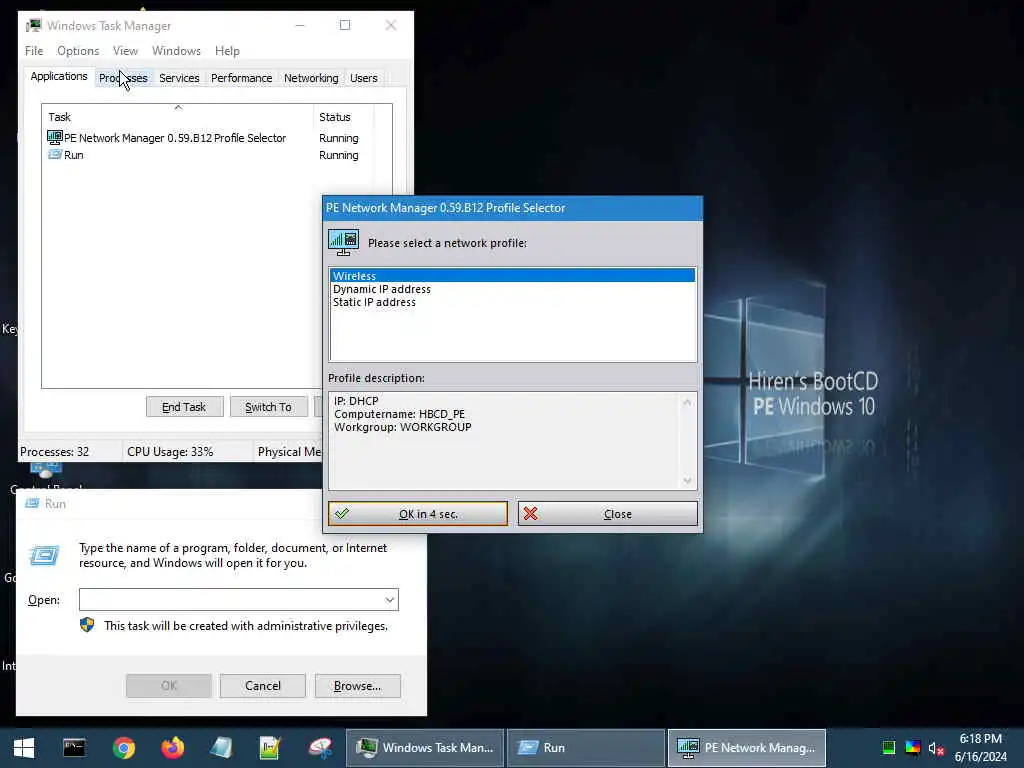This screenshot has height=768, width=1024.
Task: Click the Switch To button
Action: coord(268,407)
